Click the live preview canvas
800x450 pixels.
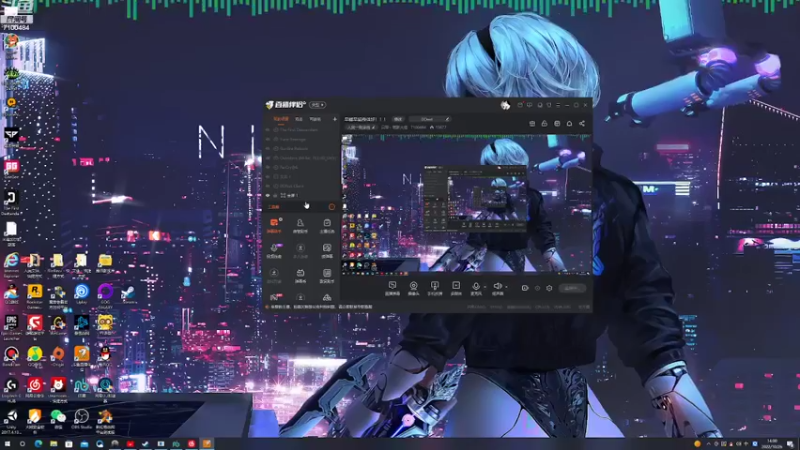[466, 205]
